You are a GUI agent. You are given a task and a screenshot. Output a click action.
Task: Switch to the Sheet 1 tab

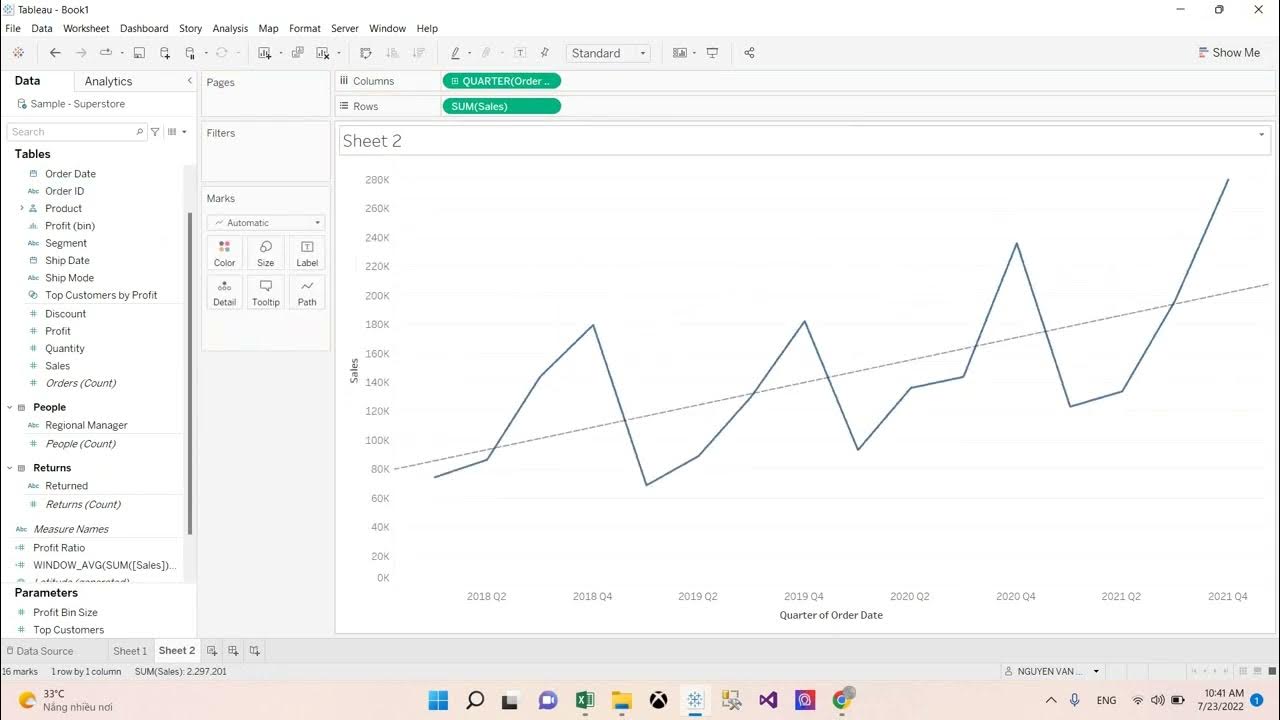tap(130, 650)
